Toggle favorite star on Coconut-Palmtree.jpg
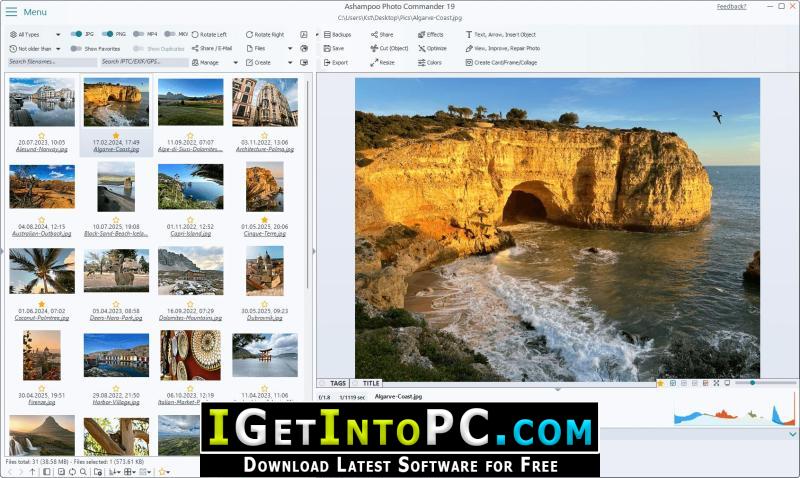The image size is (800, 478). pos(42,304)
